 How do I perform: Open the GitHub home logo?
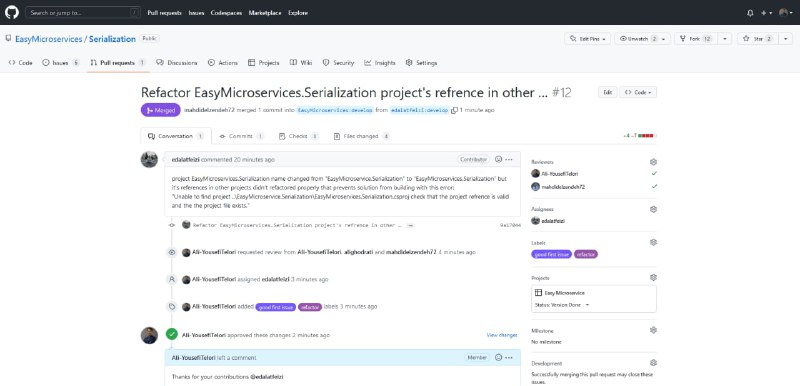[x=12, y=12]
